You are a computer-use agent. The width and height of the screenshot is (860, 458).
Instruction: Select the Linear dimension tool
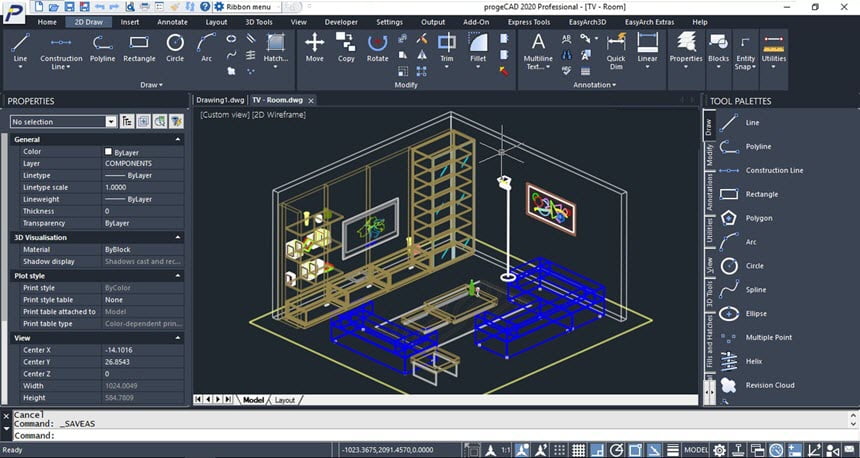click(647, 48)
